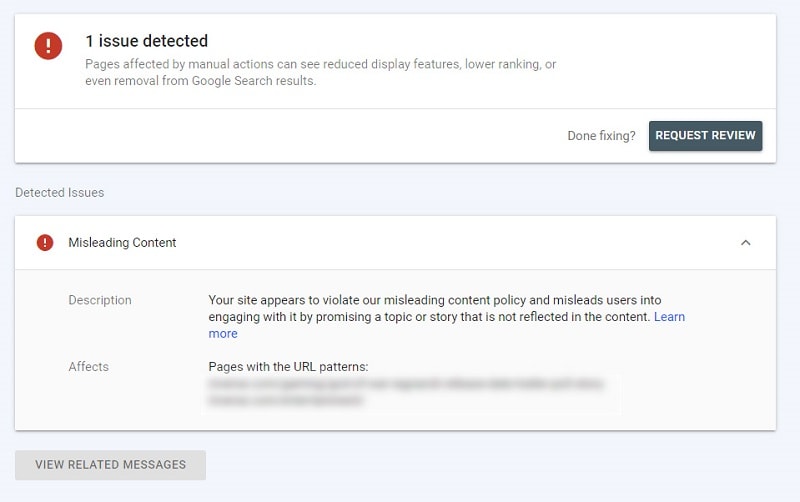Click the Misleading Content issue title

[122, 242]
